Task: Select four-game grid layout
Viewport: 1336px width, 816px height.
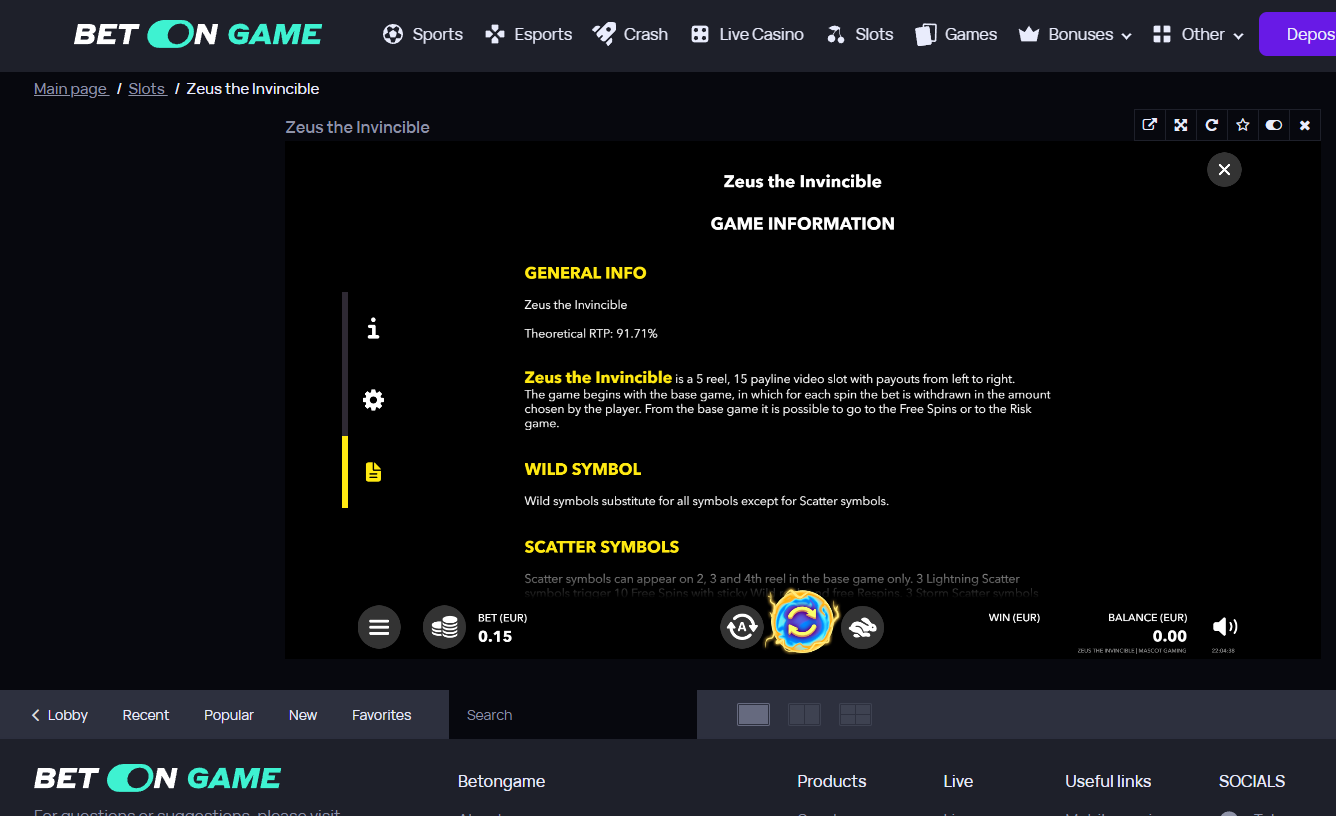Action: pos(855,714)
